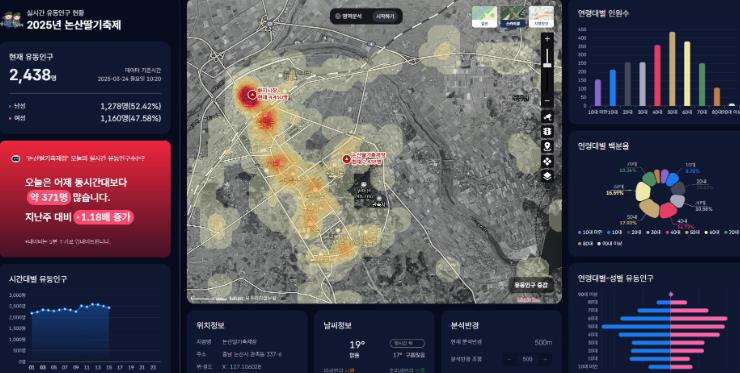The image size is (740, 373).
Task: Click the 시작하기 start button
Action: coord(386,16)
